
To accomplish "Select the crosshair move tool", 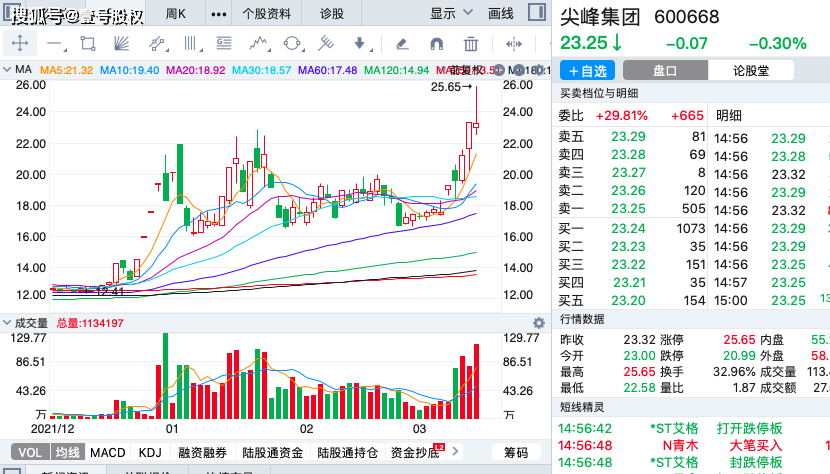I will [20, 43].
